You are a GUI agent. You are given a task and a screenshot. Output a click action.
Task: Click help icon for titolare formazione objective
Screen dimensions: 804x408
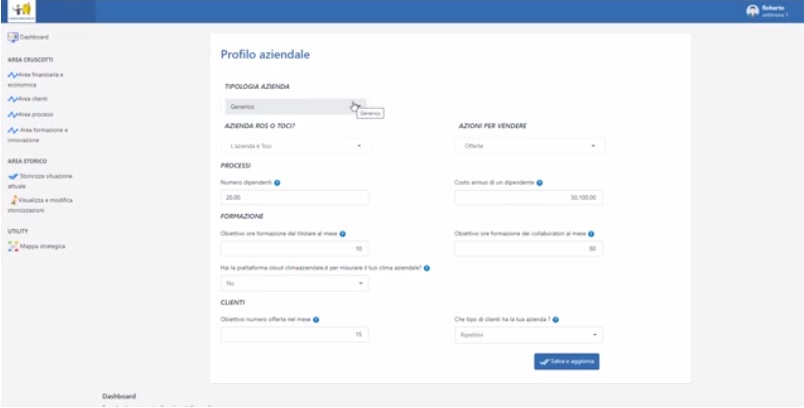click(342, 233)
